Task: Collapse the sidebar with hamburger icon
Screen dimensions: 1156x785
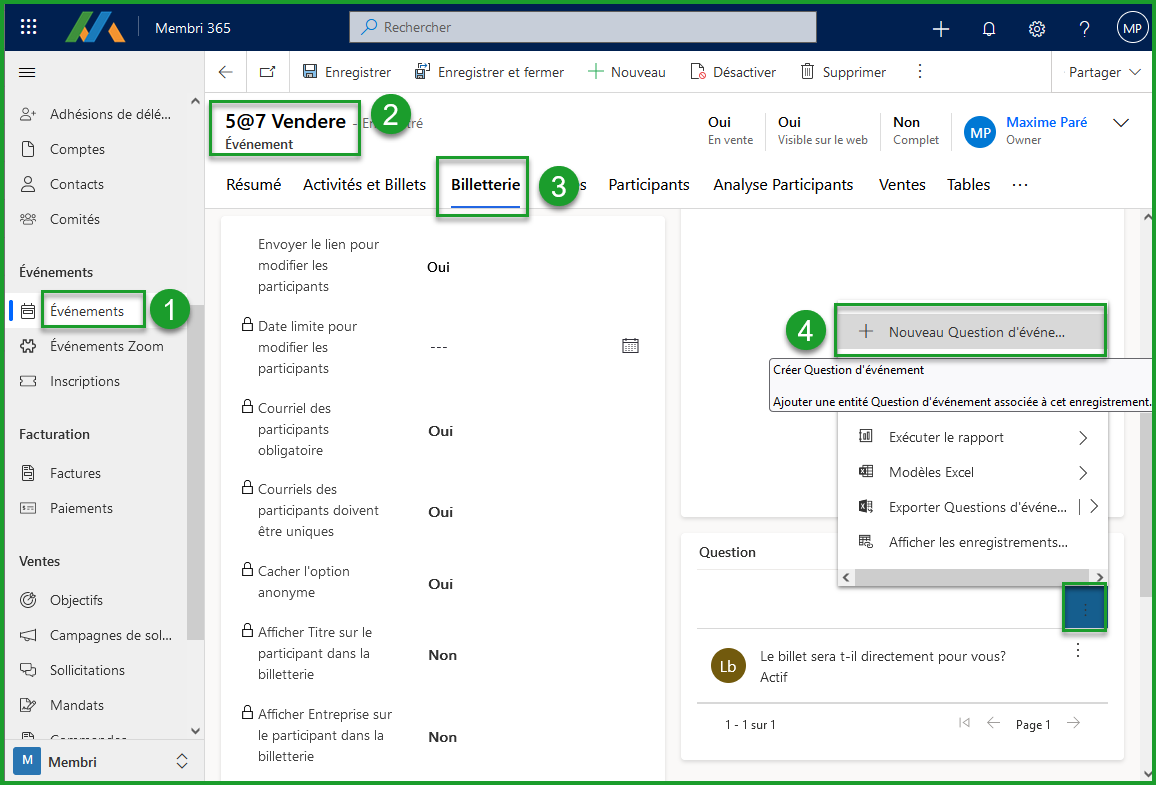Action: click(28, 72)
